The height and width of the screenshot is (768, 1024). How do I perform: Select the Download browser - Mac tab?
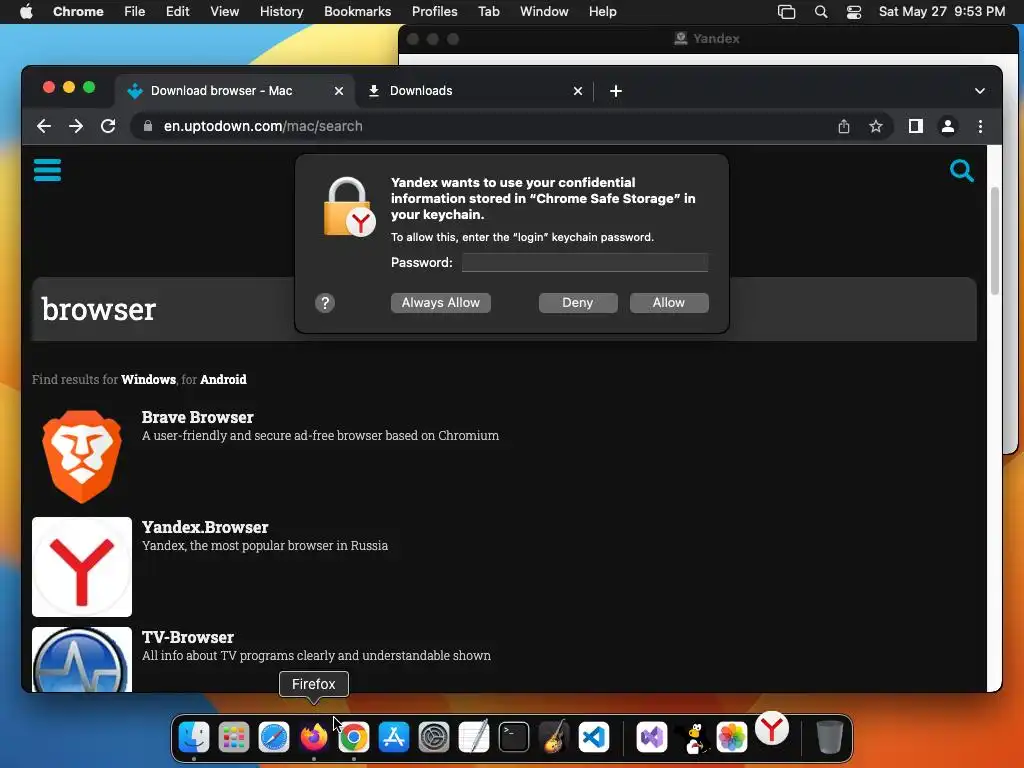coord(235,91)
